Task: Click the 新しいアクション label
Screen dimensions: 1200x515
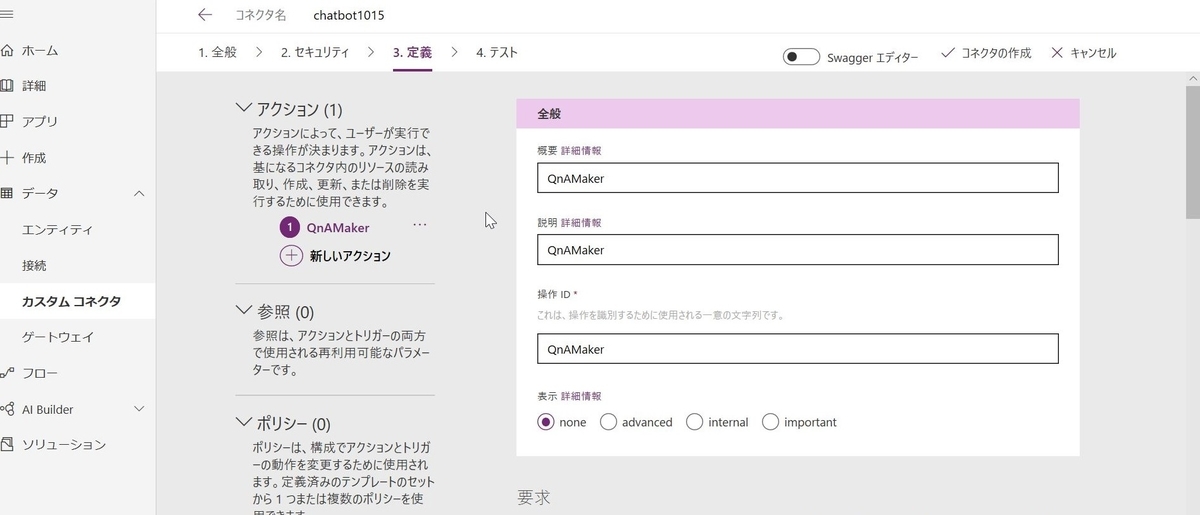Action: (x=350, y=256)
